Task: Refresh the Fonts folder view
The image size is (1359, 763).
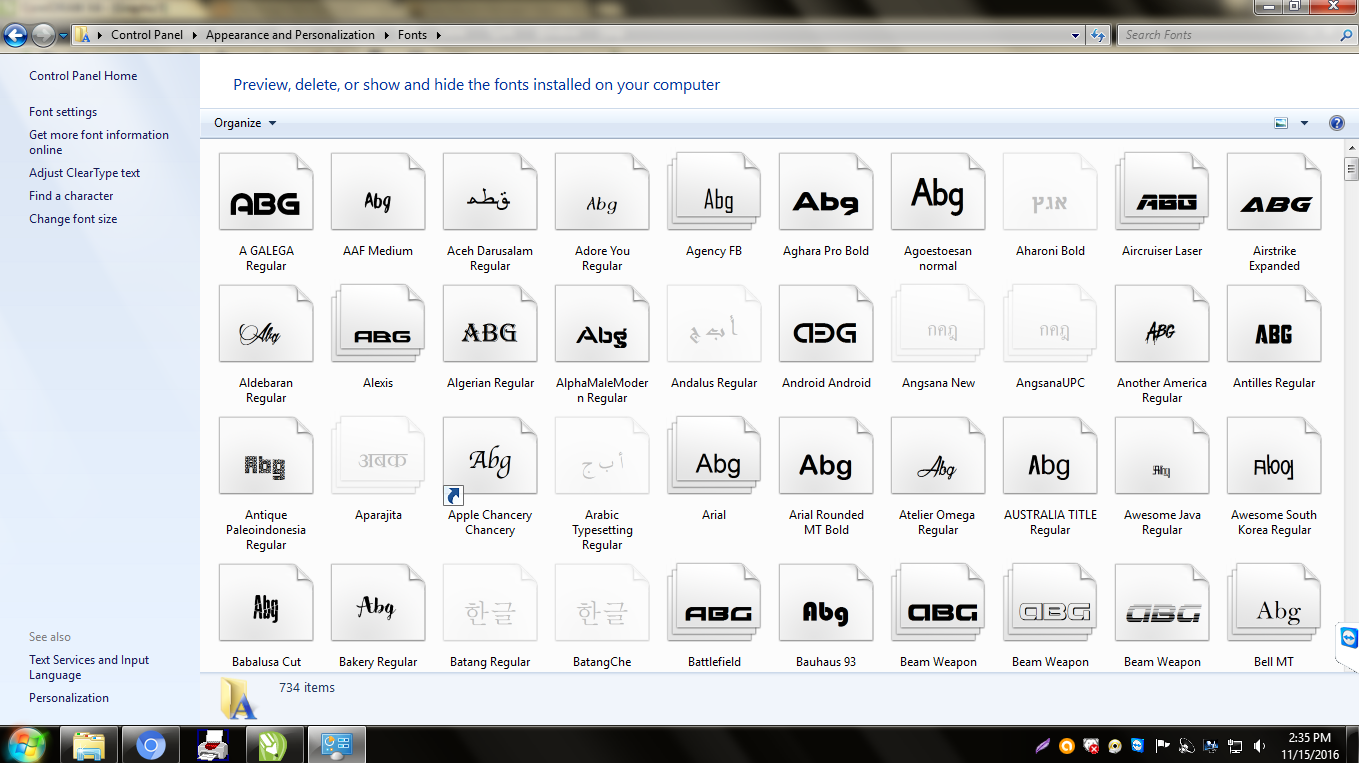Action: [x=1098, y=35]
